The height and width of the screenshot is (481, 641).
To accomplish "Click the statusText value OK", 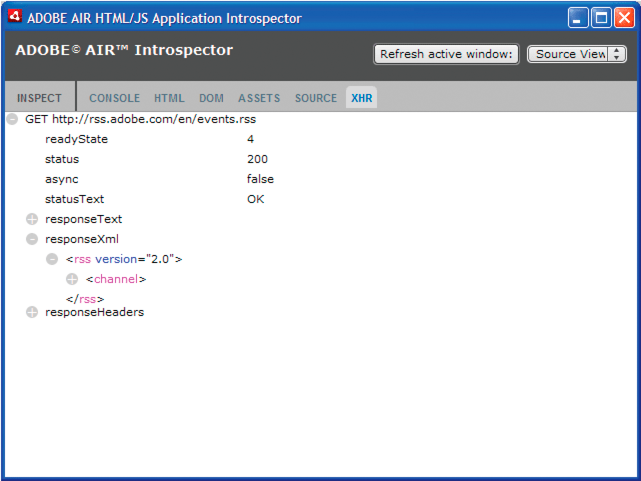I will coord(256,199).
